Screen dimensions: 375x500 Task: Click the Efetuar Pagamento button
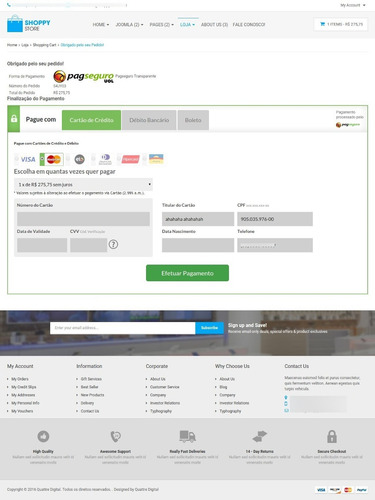click(x=187, y=273)
